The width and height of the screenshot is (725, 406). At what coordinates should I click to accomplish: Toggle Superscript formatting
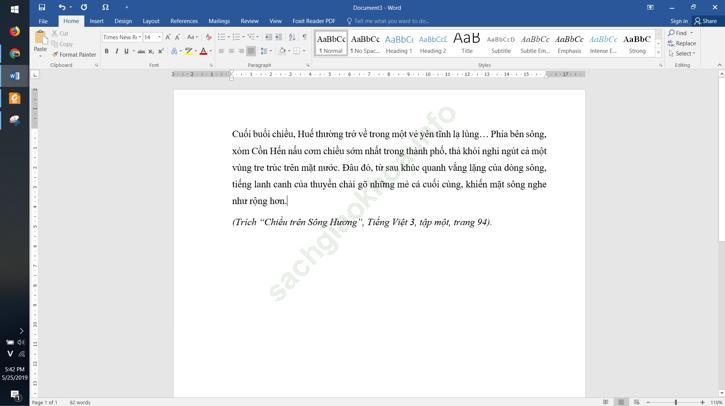161,51
